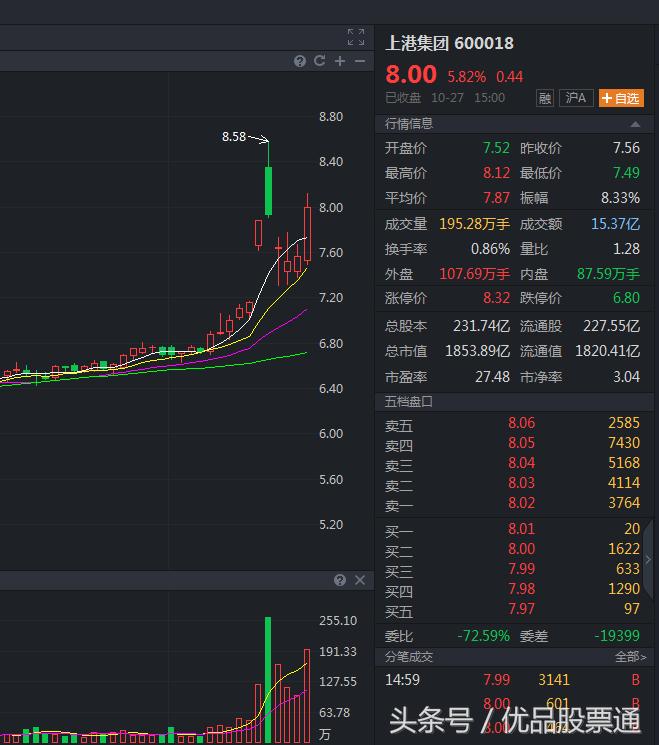Click the highest price 8.12

point(496,172)
